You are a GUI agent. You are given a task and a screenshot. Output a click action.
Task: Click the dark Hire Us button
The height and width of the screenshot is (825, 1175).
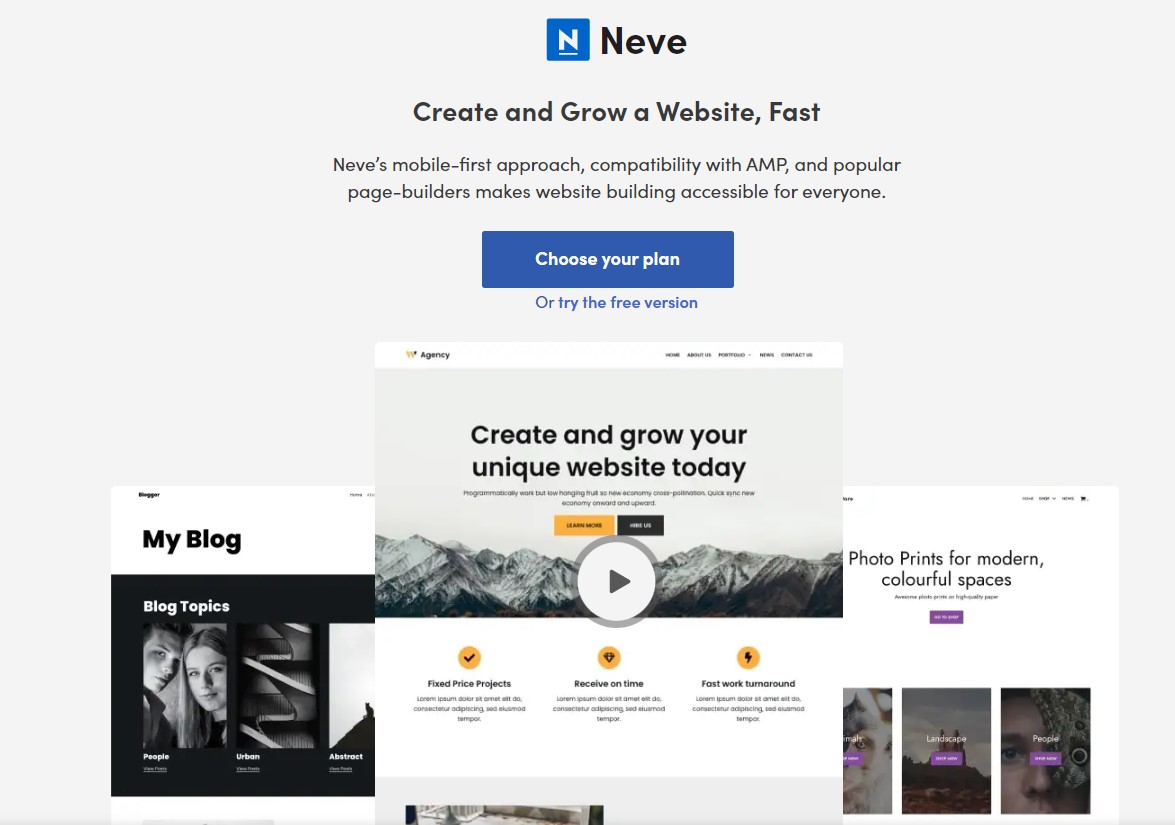point(641,525)
